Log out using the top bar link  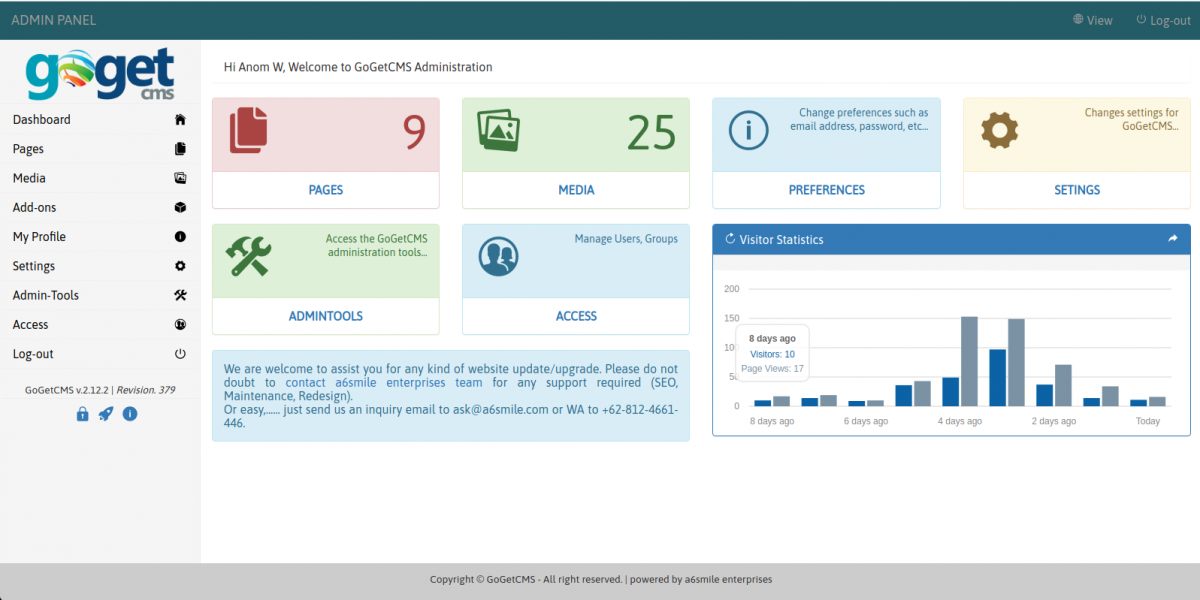point(1164,20)
